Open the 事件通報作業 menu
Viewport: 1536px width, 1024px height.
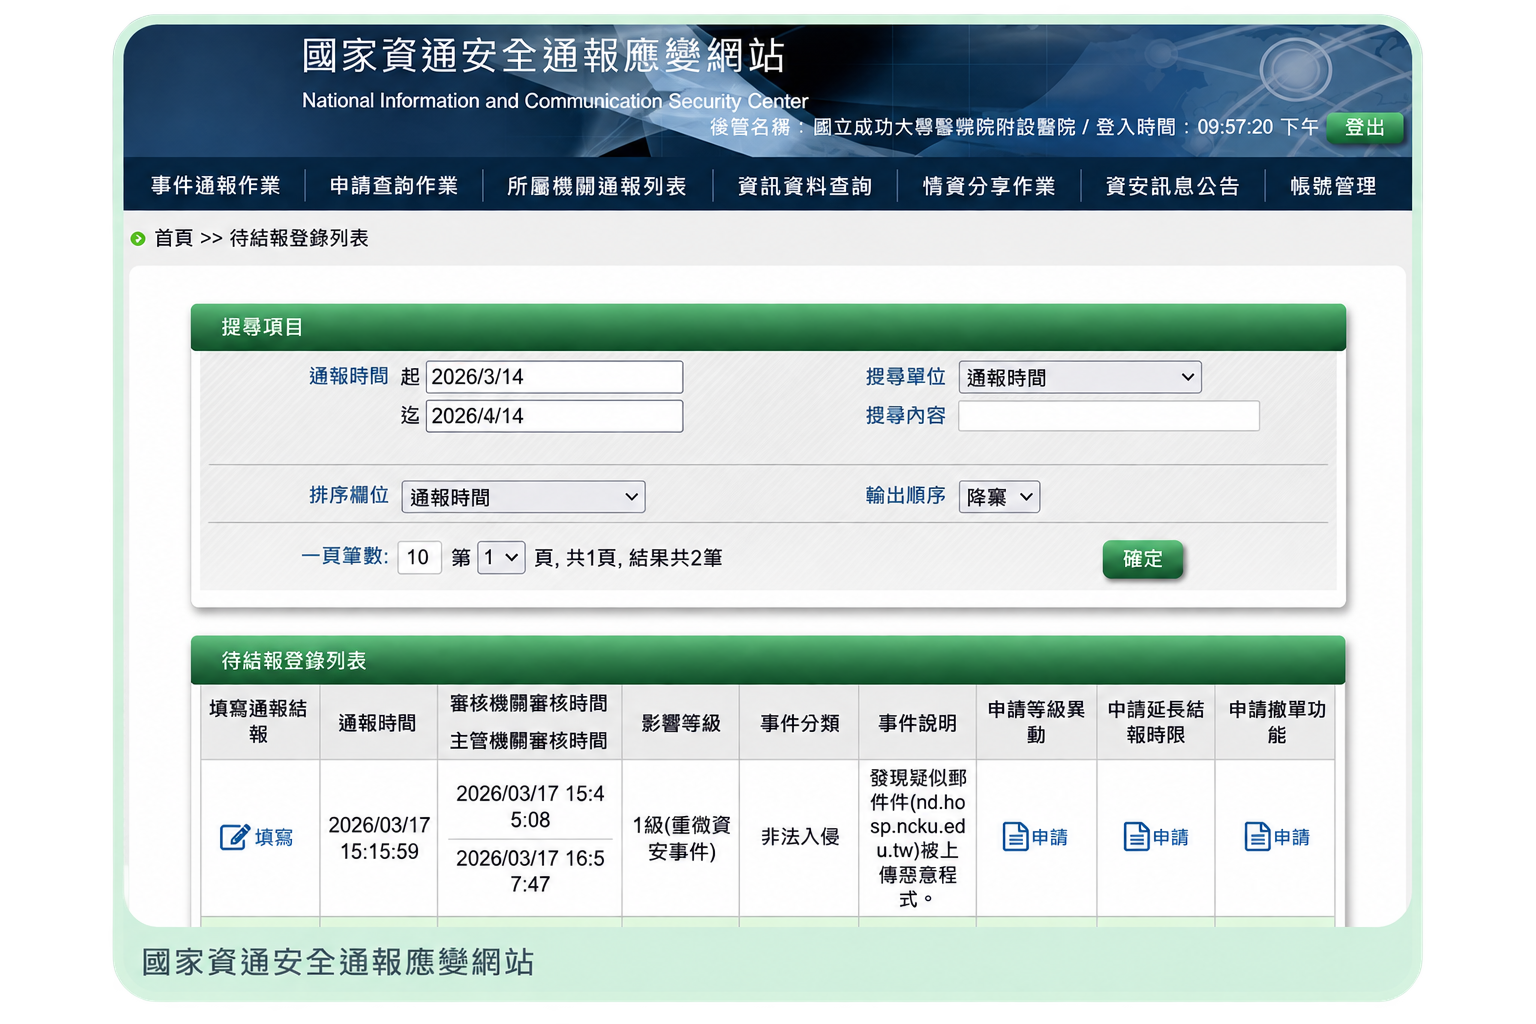[x=216, y=186]
